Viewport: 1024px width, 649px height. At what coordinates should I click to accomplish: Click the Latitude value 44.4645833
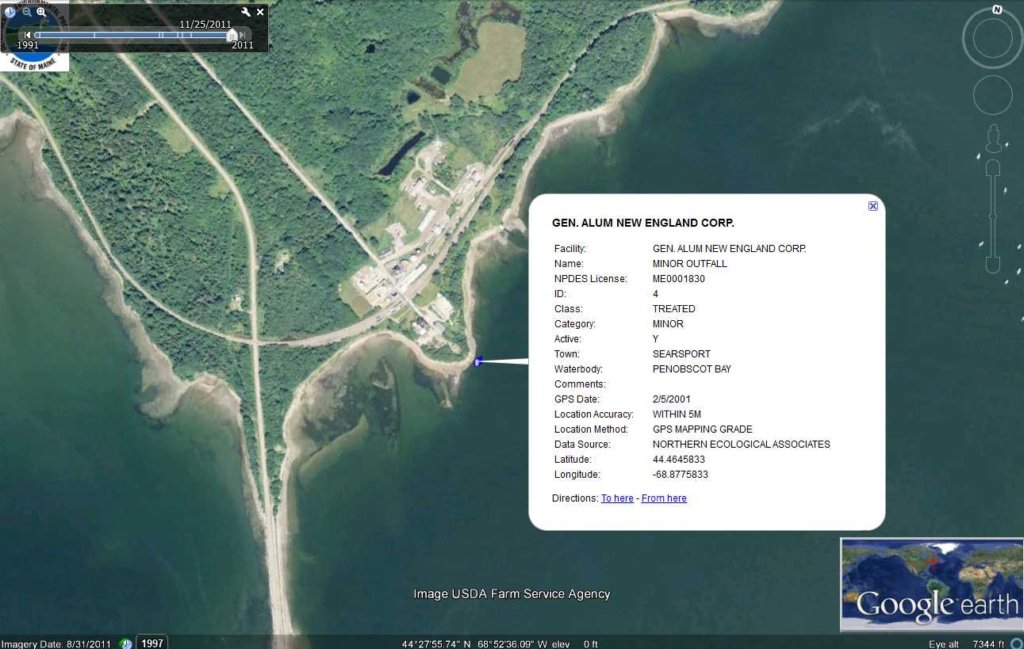(679, 460)
